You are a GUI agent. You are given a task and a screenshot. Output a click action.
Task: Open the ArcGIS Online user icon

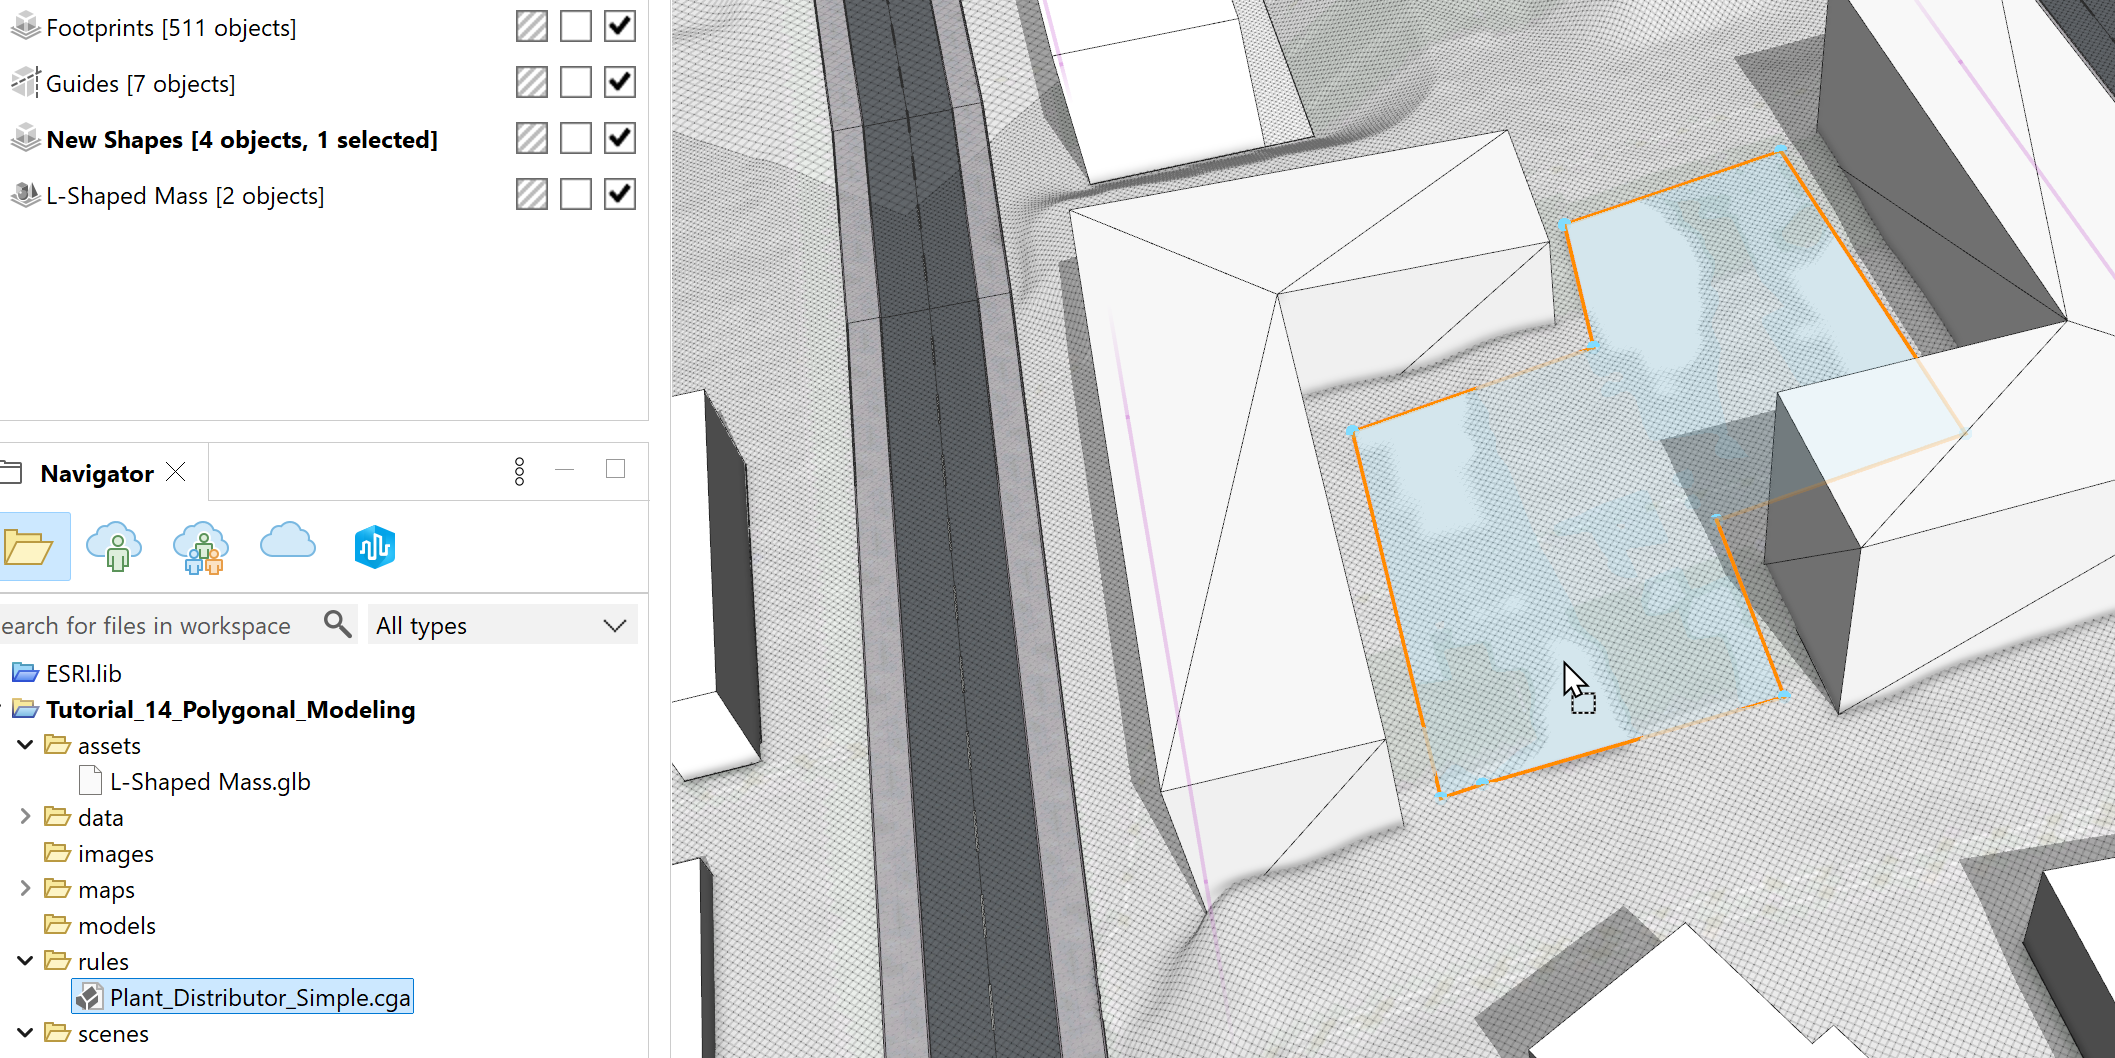115,546
